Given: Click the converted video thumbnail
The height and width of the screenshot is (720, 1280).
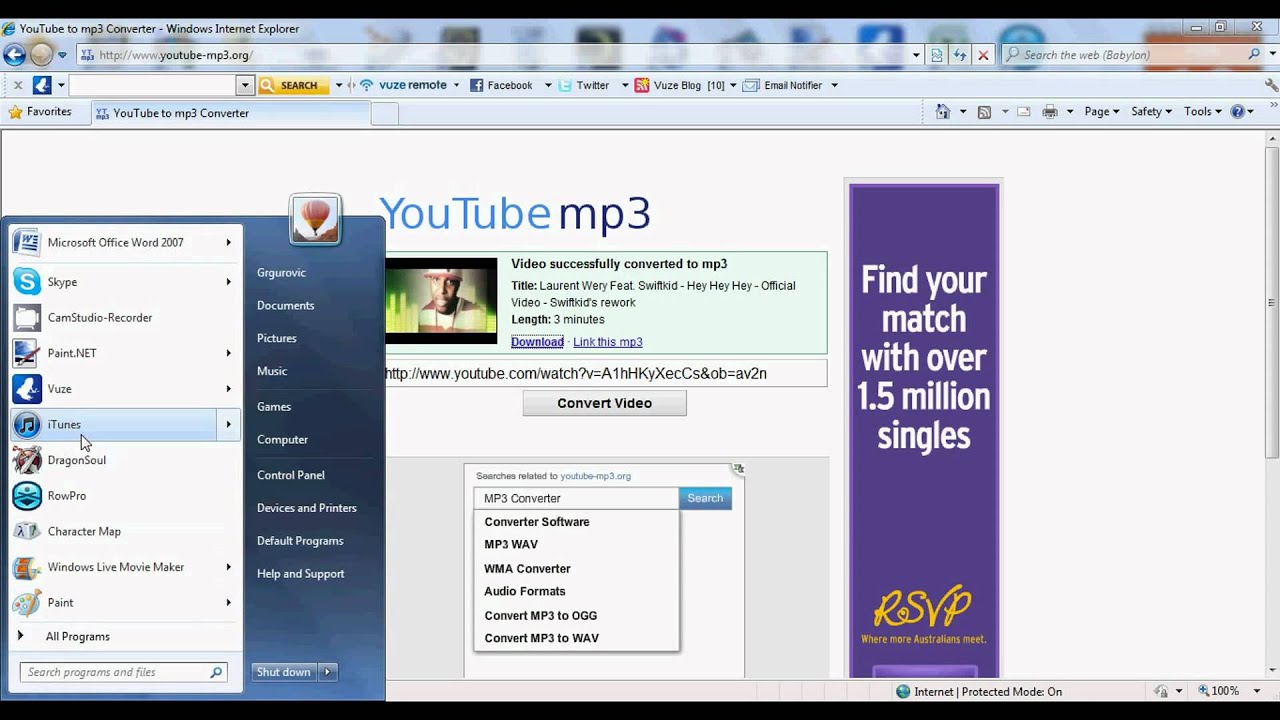Looking at the screenshot, I should pos(441,301).
